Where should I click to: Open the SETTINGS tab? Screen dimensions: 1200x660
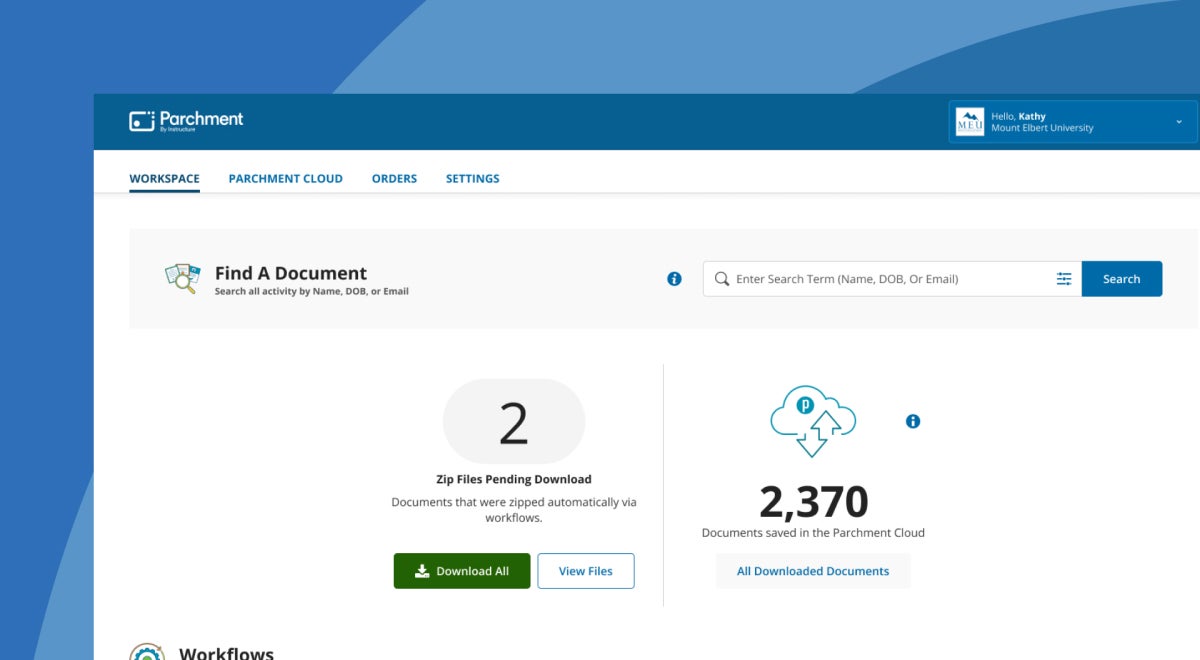(472, 179)
